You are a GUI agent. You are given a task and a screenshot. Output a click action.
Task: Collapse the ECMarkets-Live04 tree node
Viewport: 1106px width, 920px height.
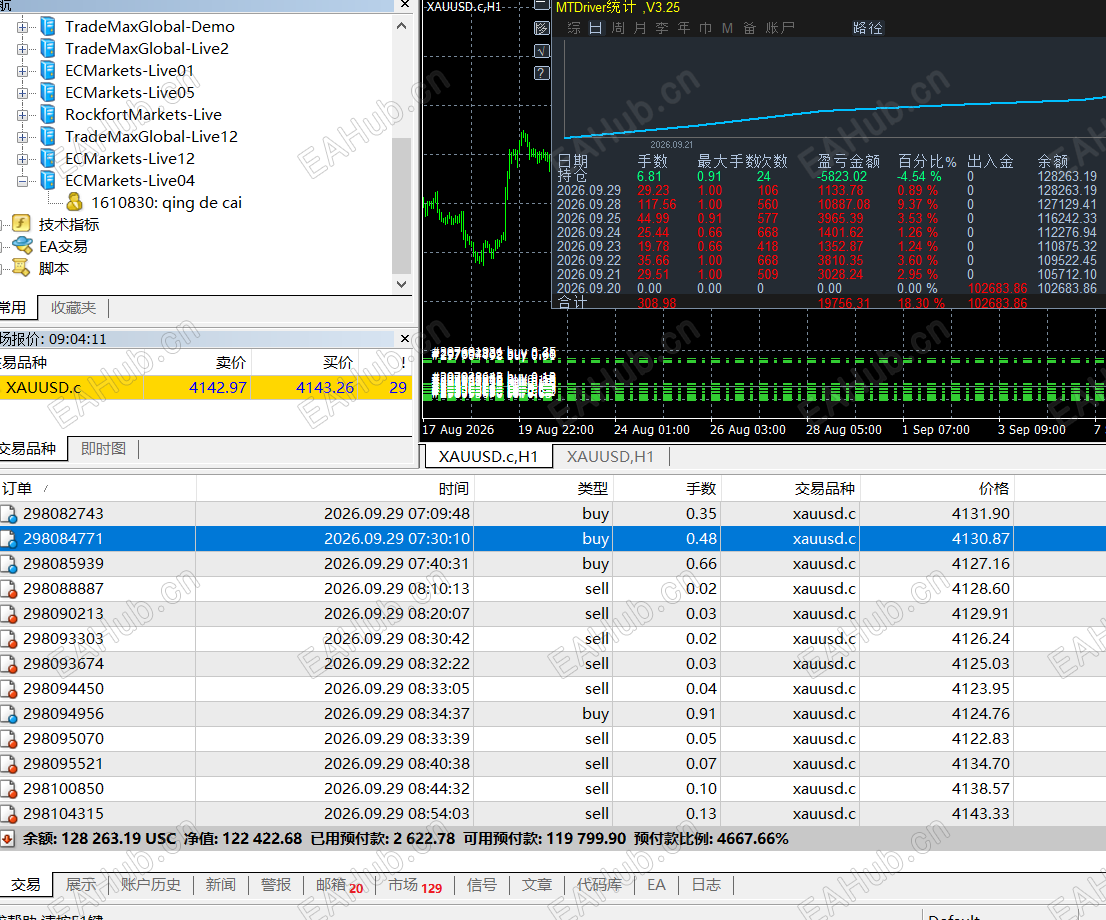[x=23, y=181]
